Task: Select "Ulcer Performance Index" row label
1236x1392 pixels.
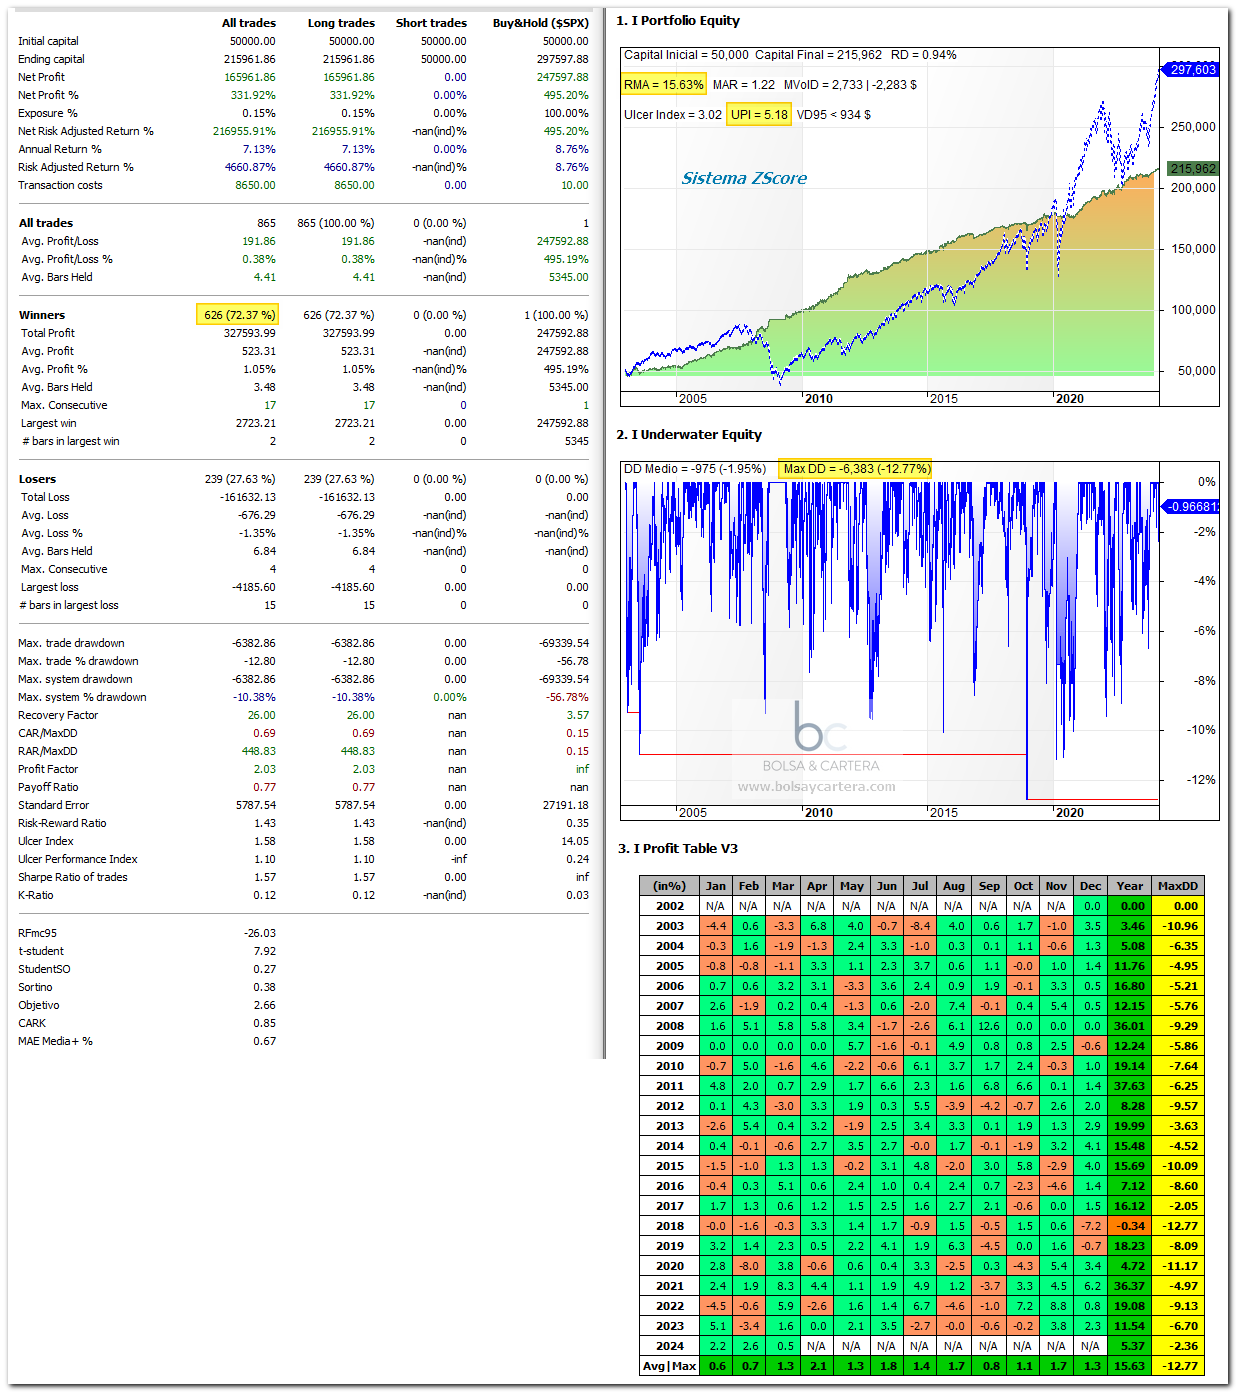Action: pos(78,859)
